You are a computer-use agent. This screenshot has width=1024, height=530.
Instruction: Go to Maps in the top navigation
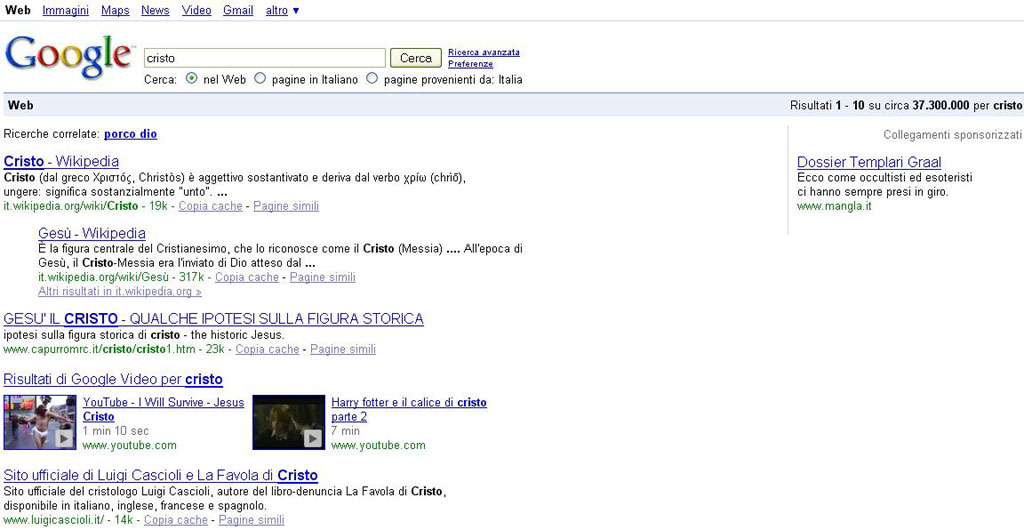pos(115,10)
